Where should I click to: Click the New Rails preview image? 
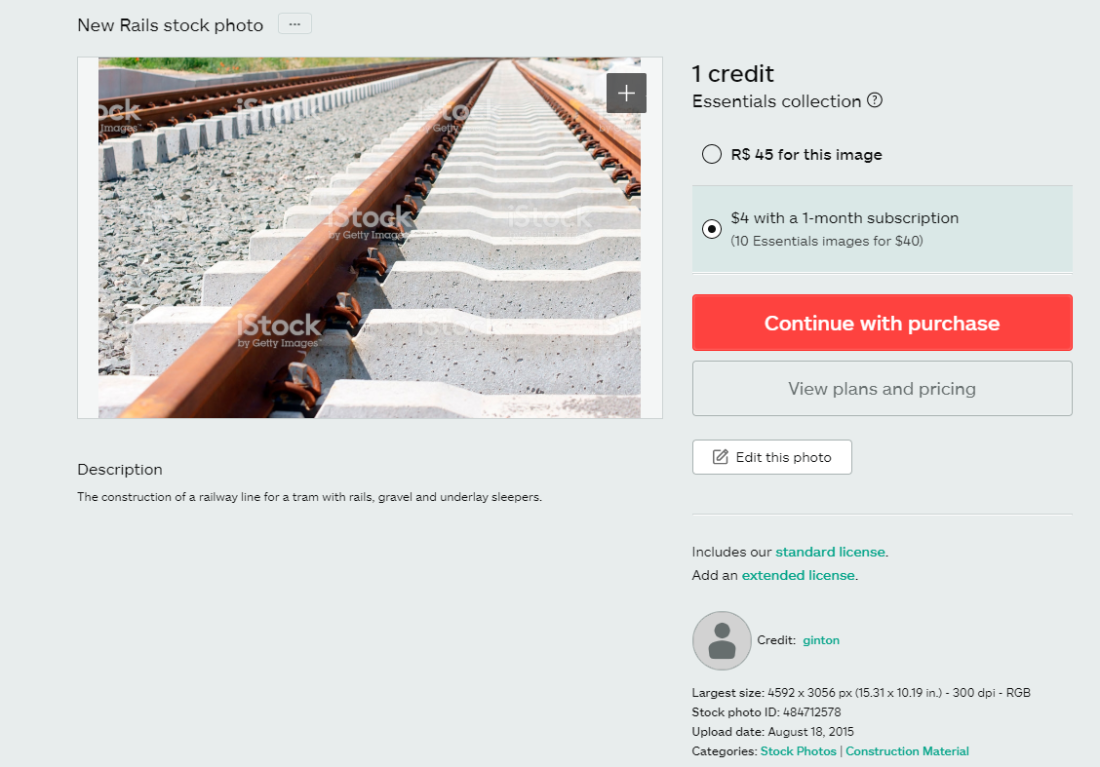pyautogui.click(x=369, y=238)
